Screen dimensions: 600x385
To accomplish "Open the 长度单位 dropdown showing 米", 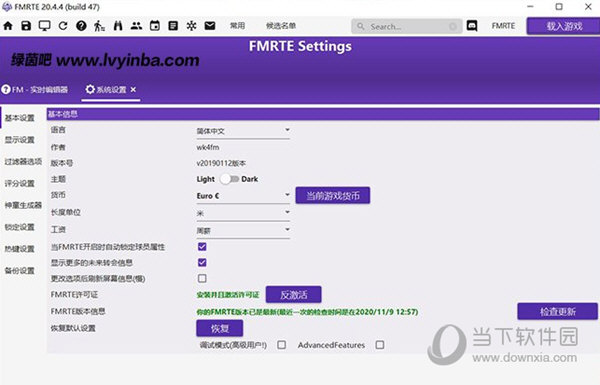I will coord(243,213).
